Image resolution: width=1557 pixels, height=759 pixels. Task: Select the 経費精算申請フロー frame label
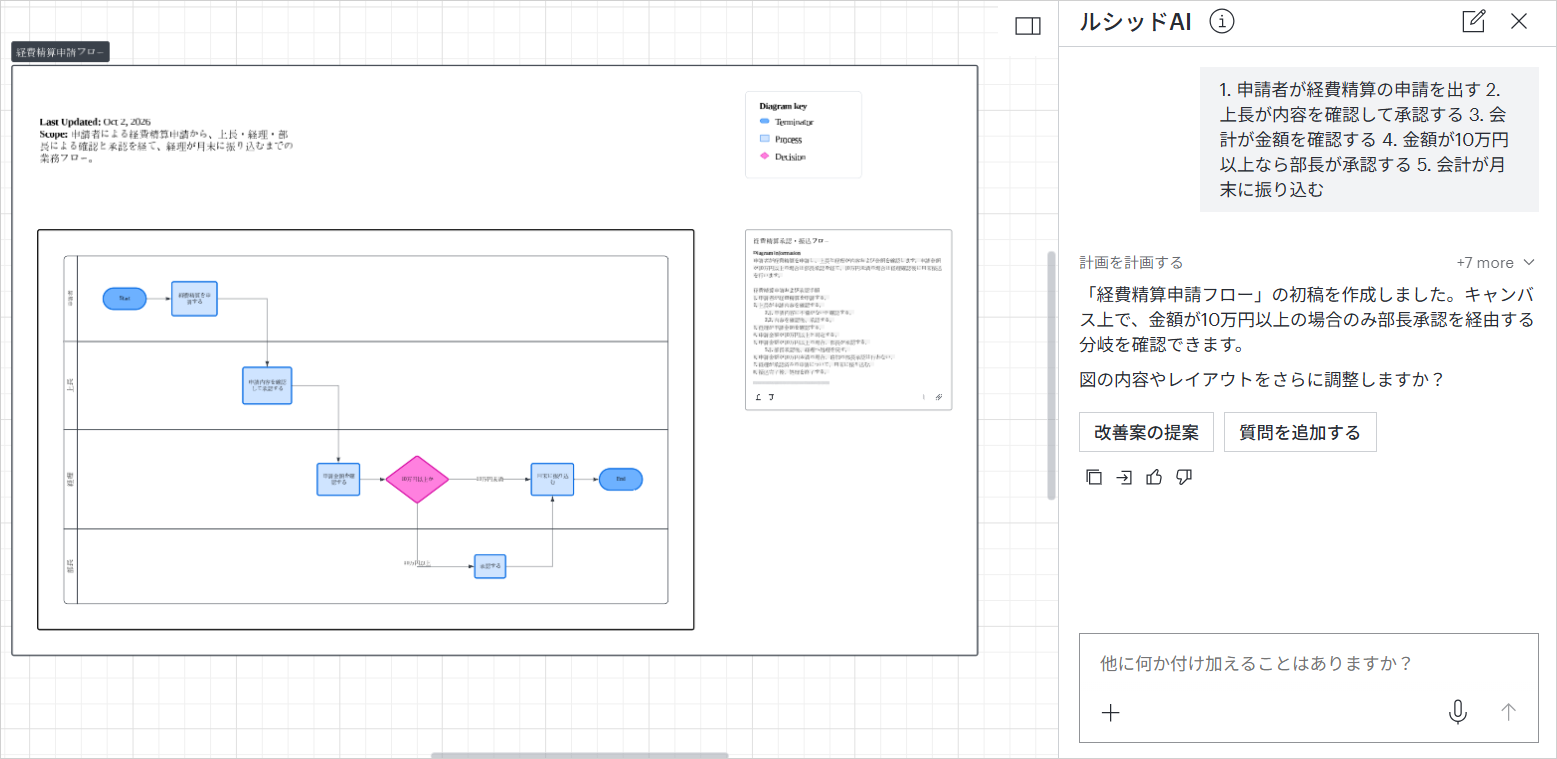point(60,52)
